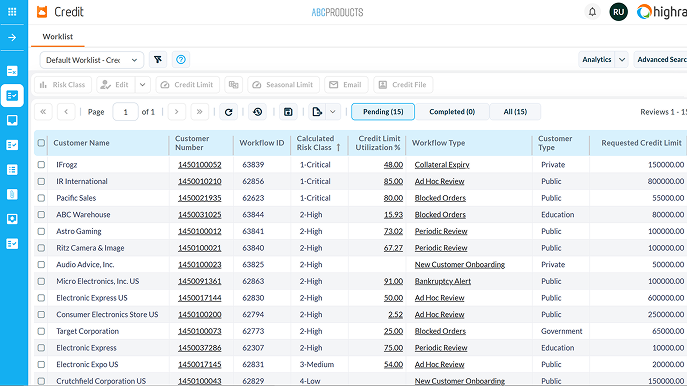Click the Email button

(346, 85)
